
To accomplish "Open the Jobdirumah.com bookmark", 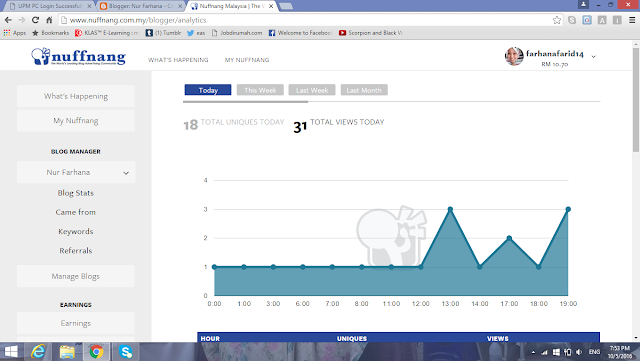I will pos(237,33).
